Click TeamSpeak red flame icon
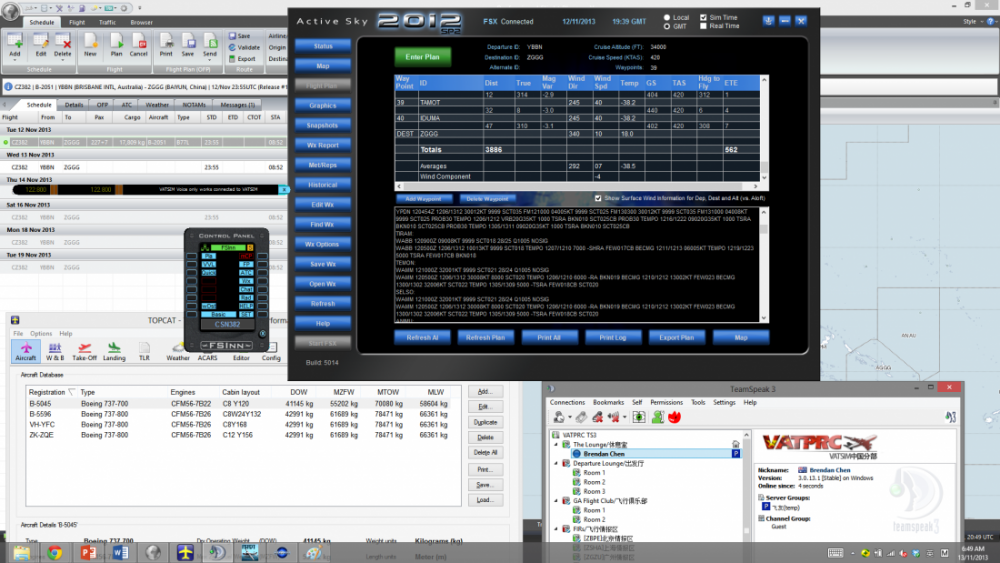 click(x=675, y=417)
